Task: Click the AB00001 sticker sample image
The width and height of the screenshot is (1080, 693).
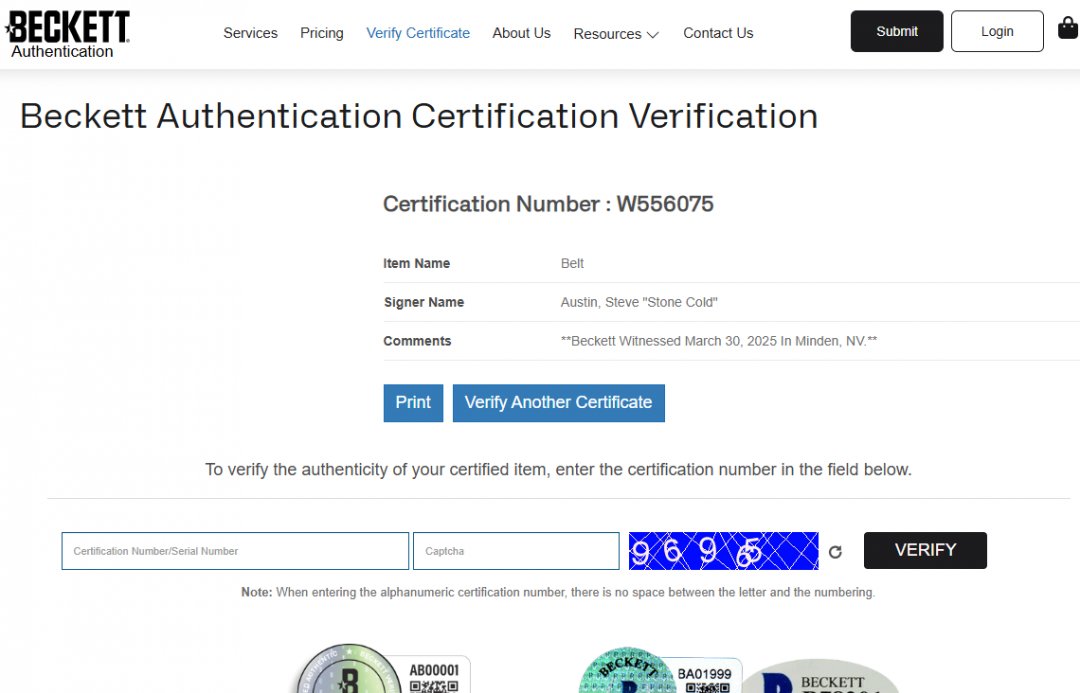Action: pos(384,668)
